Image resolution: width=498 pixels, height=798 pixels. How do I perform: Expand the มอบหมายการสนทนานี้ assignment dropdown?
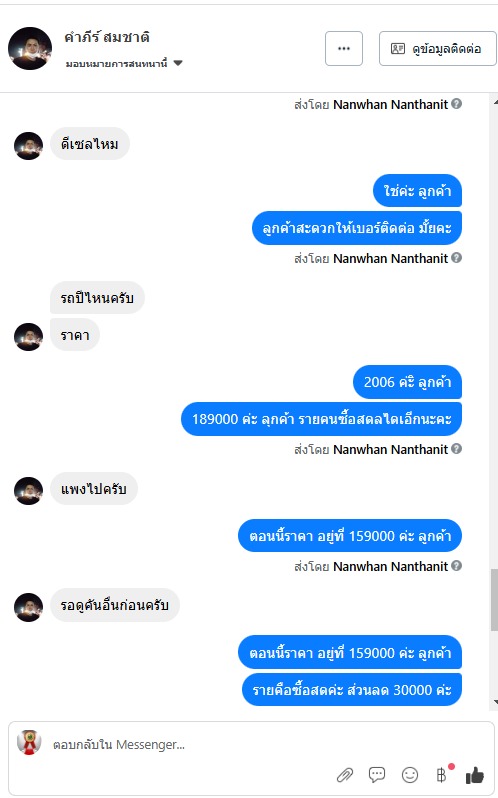point(124,64)
